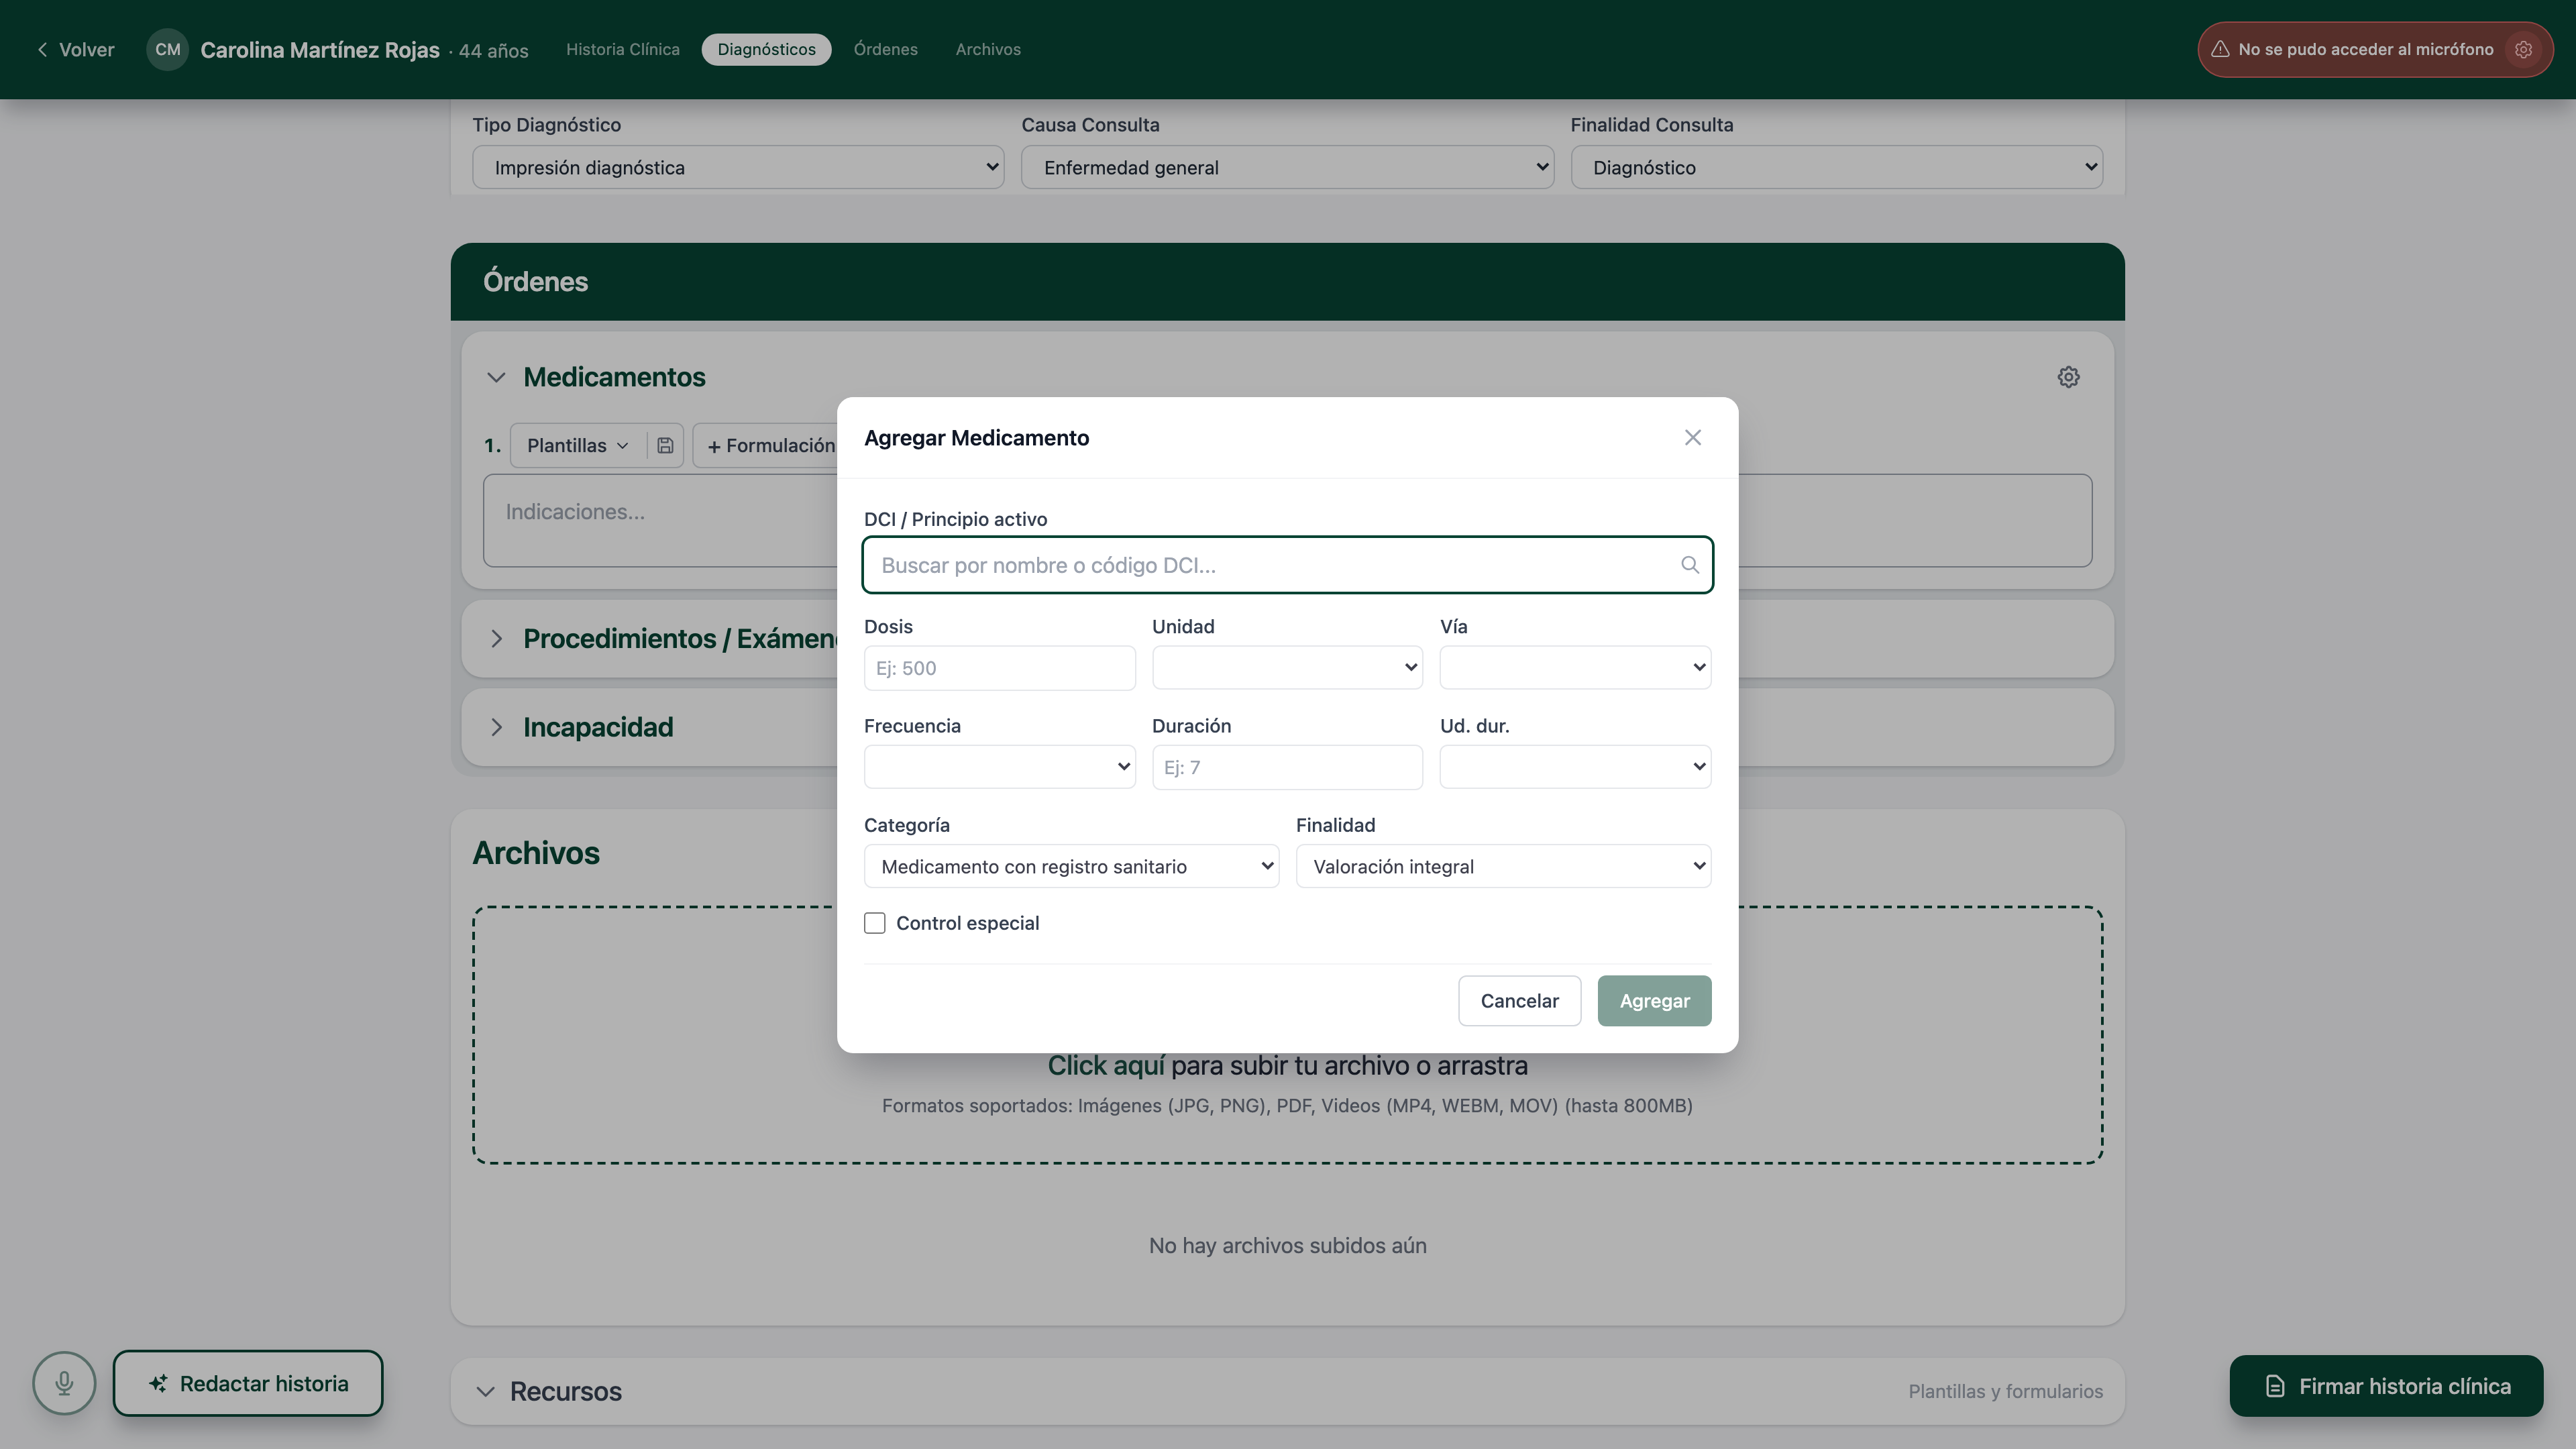2576x1449 pixels.
Task: Switch to the Historia Clínica tab
Action: coord(622,49)
